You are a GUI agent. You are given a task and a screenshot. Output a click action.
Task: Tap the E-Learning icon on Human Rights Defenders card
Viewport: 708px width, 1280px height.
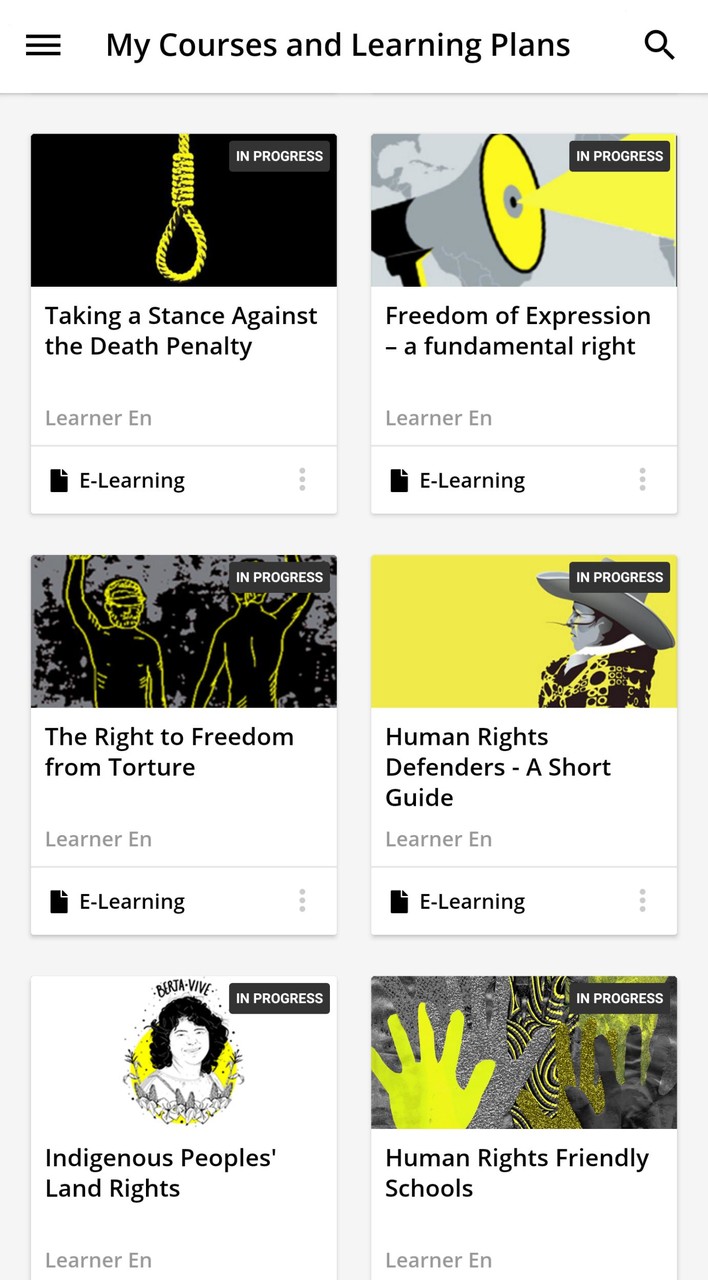coord(398,901)
